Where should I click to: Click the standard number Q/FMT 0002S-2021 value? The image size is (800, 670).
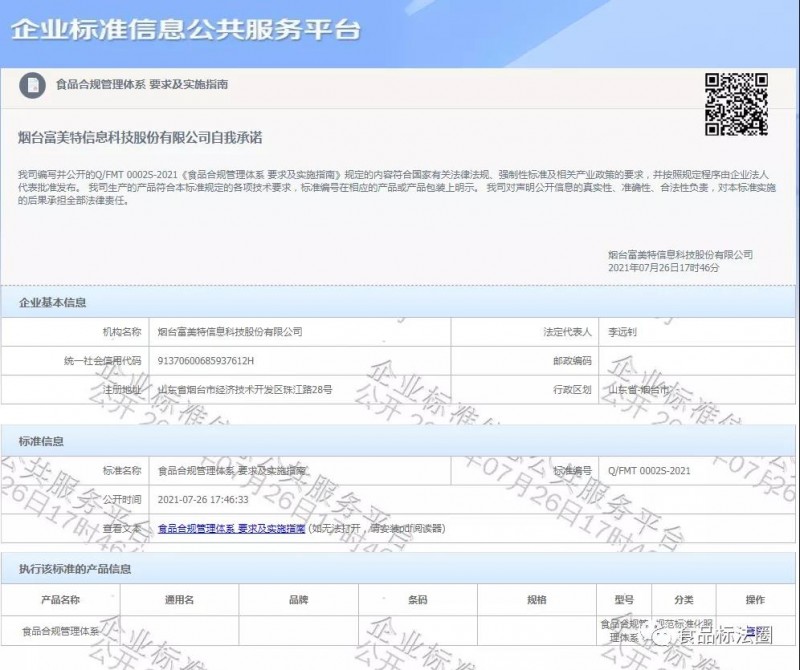click(x=648, y=469)
